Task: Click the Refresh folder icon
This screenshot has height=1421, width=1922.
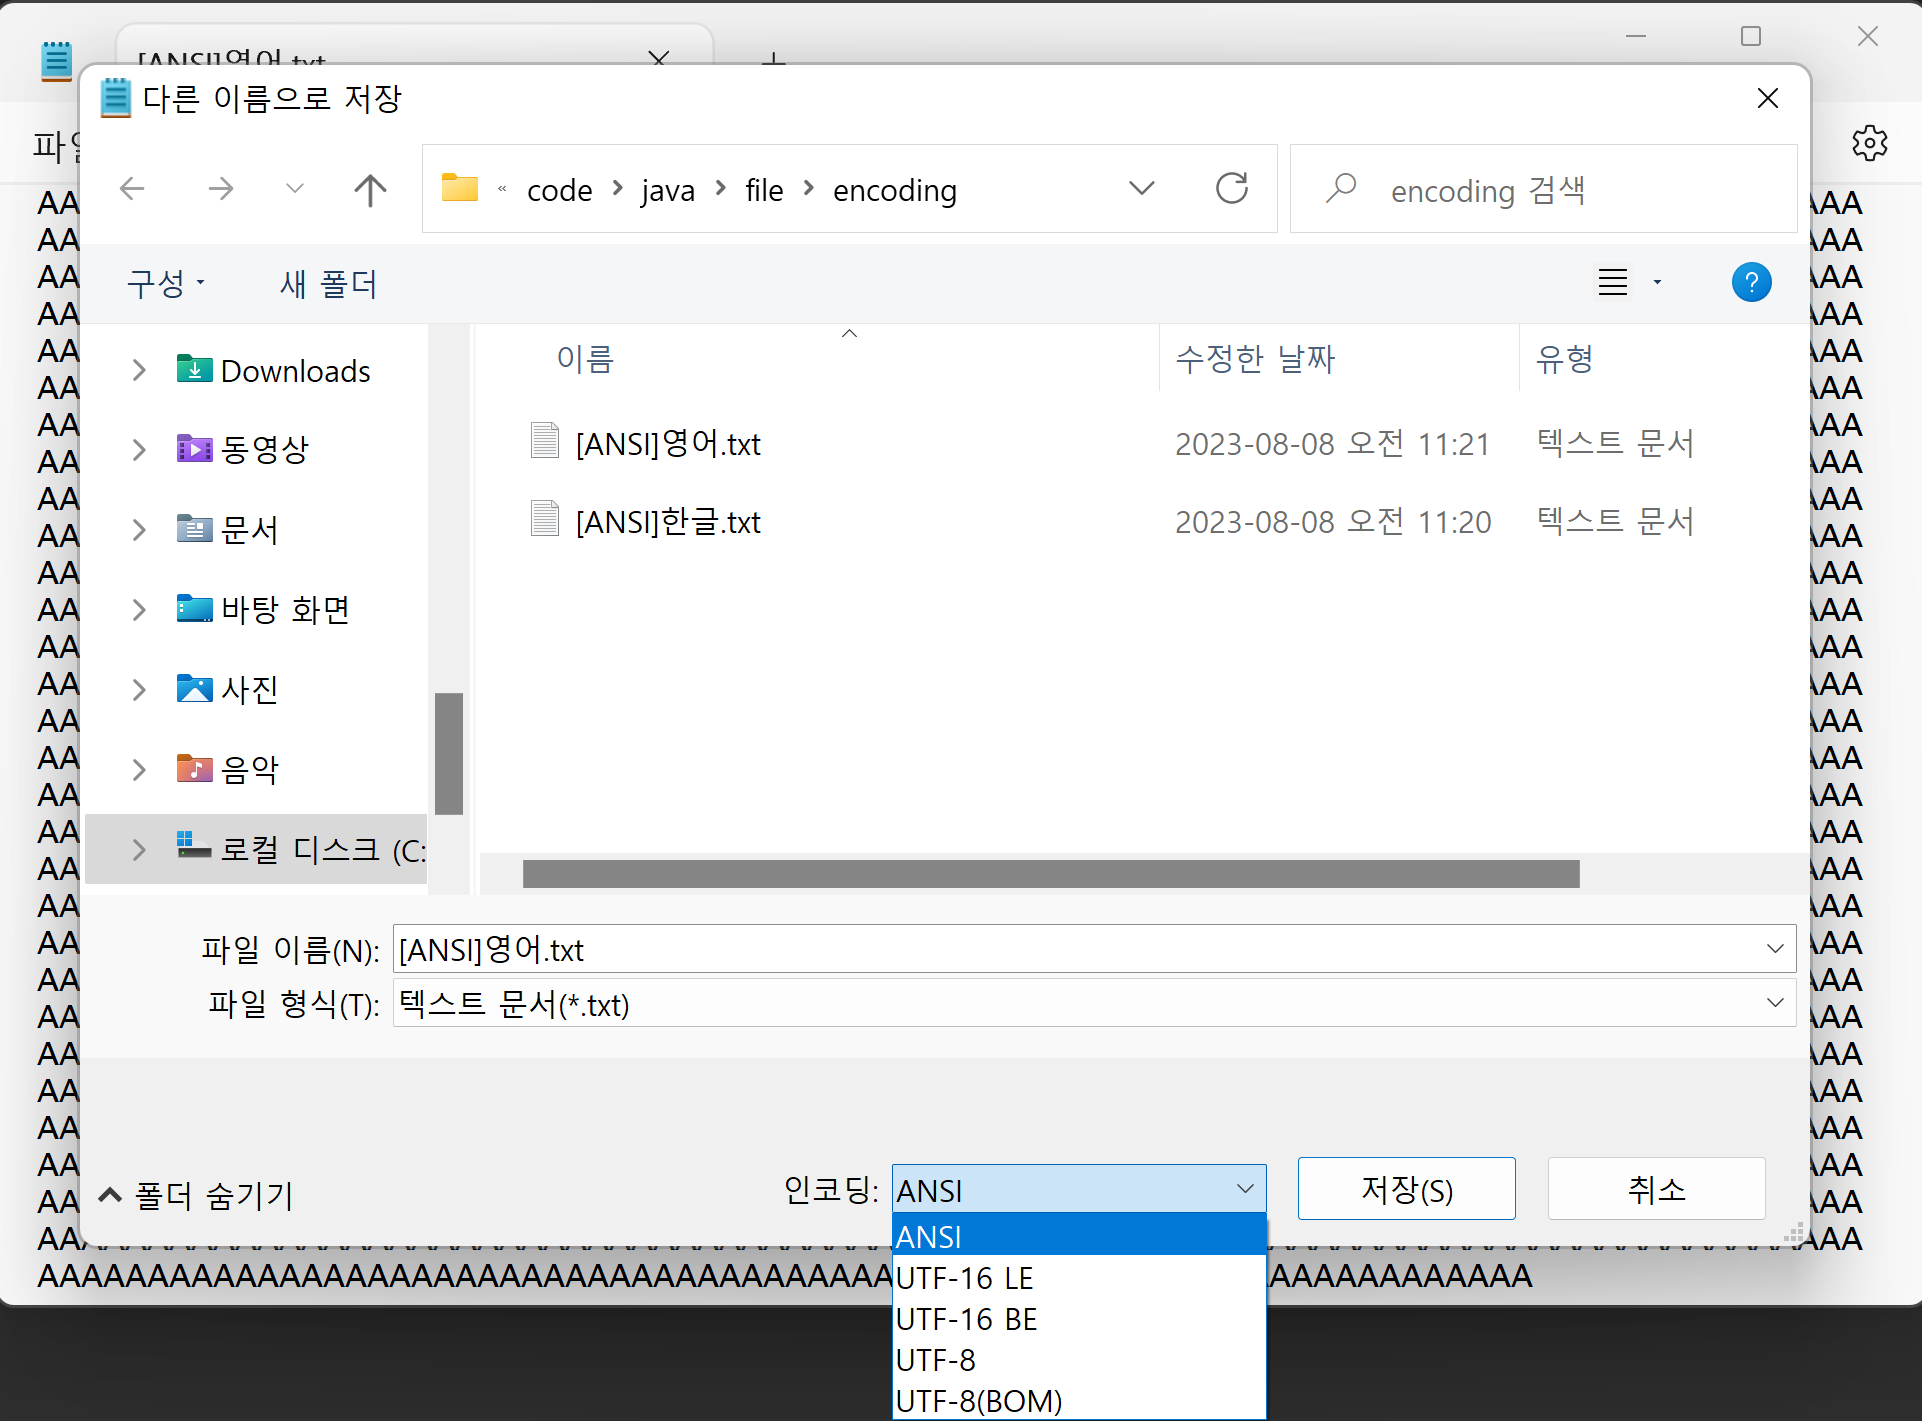Action: tap(1231, 189)
